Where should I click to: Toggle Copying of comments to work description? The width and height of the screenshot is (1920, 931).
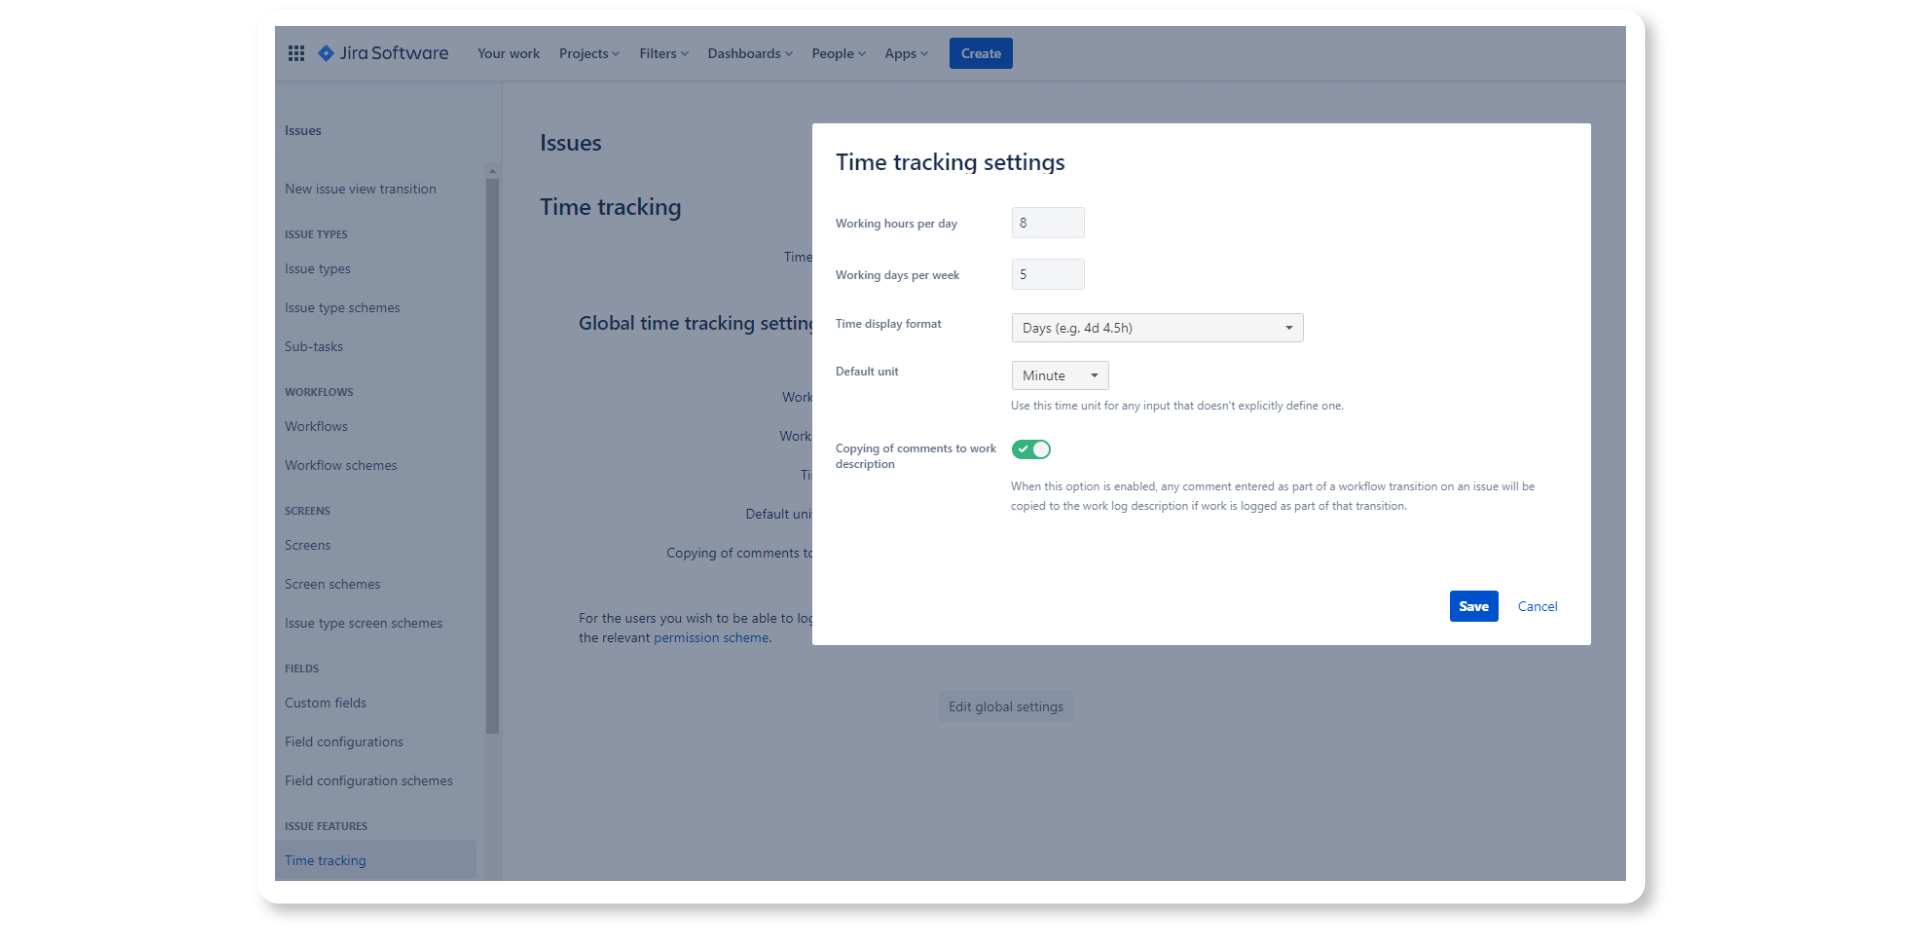pos(1031,450)
